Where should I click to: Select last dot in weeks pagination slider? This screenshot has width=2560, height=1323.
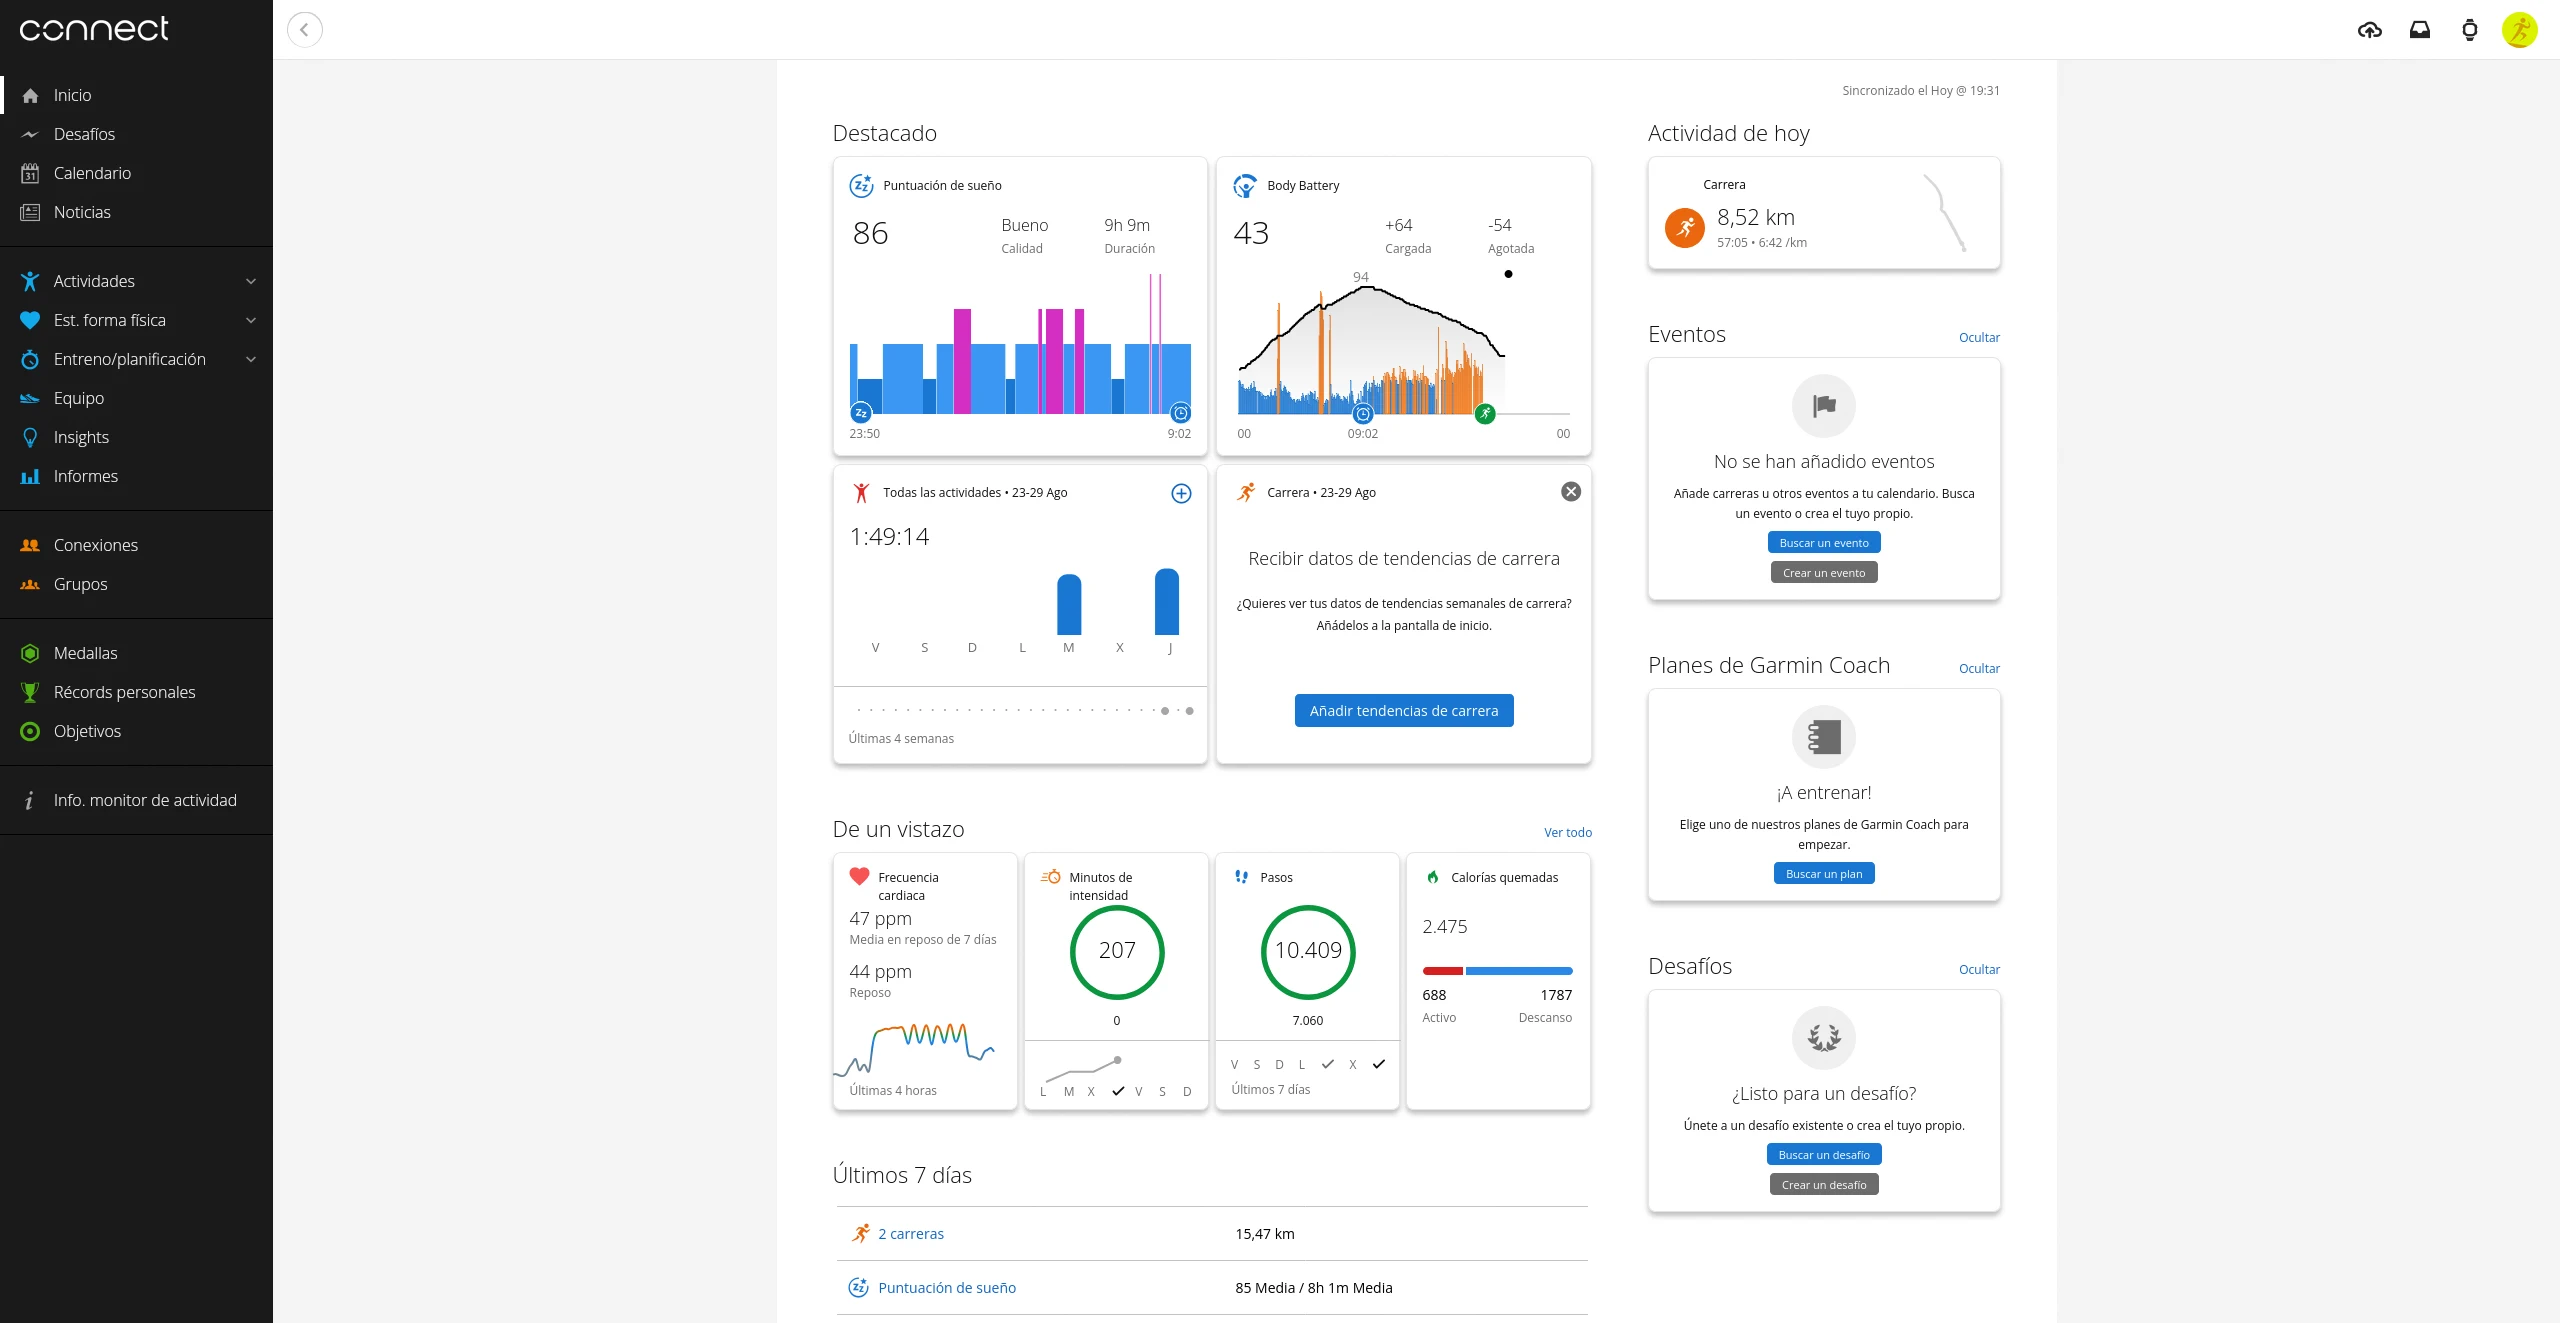1189,711
